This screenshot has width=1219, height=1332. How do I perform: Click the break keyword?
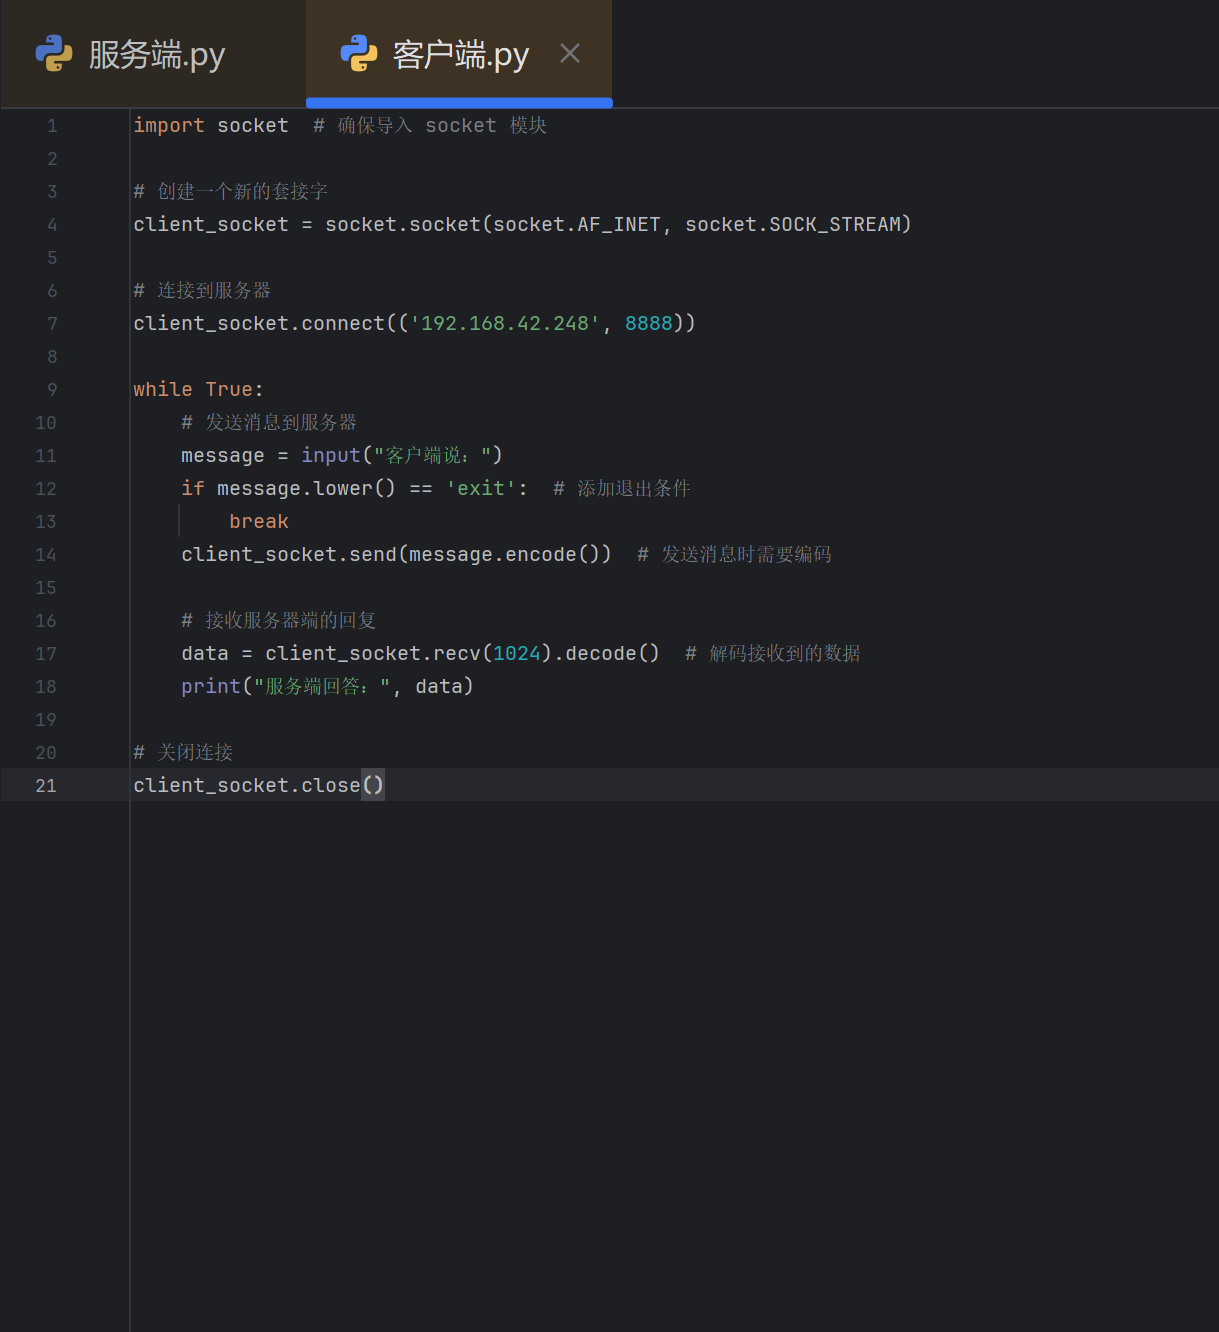point(259,522)
